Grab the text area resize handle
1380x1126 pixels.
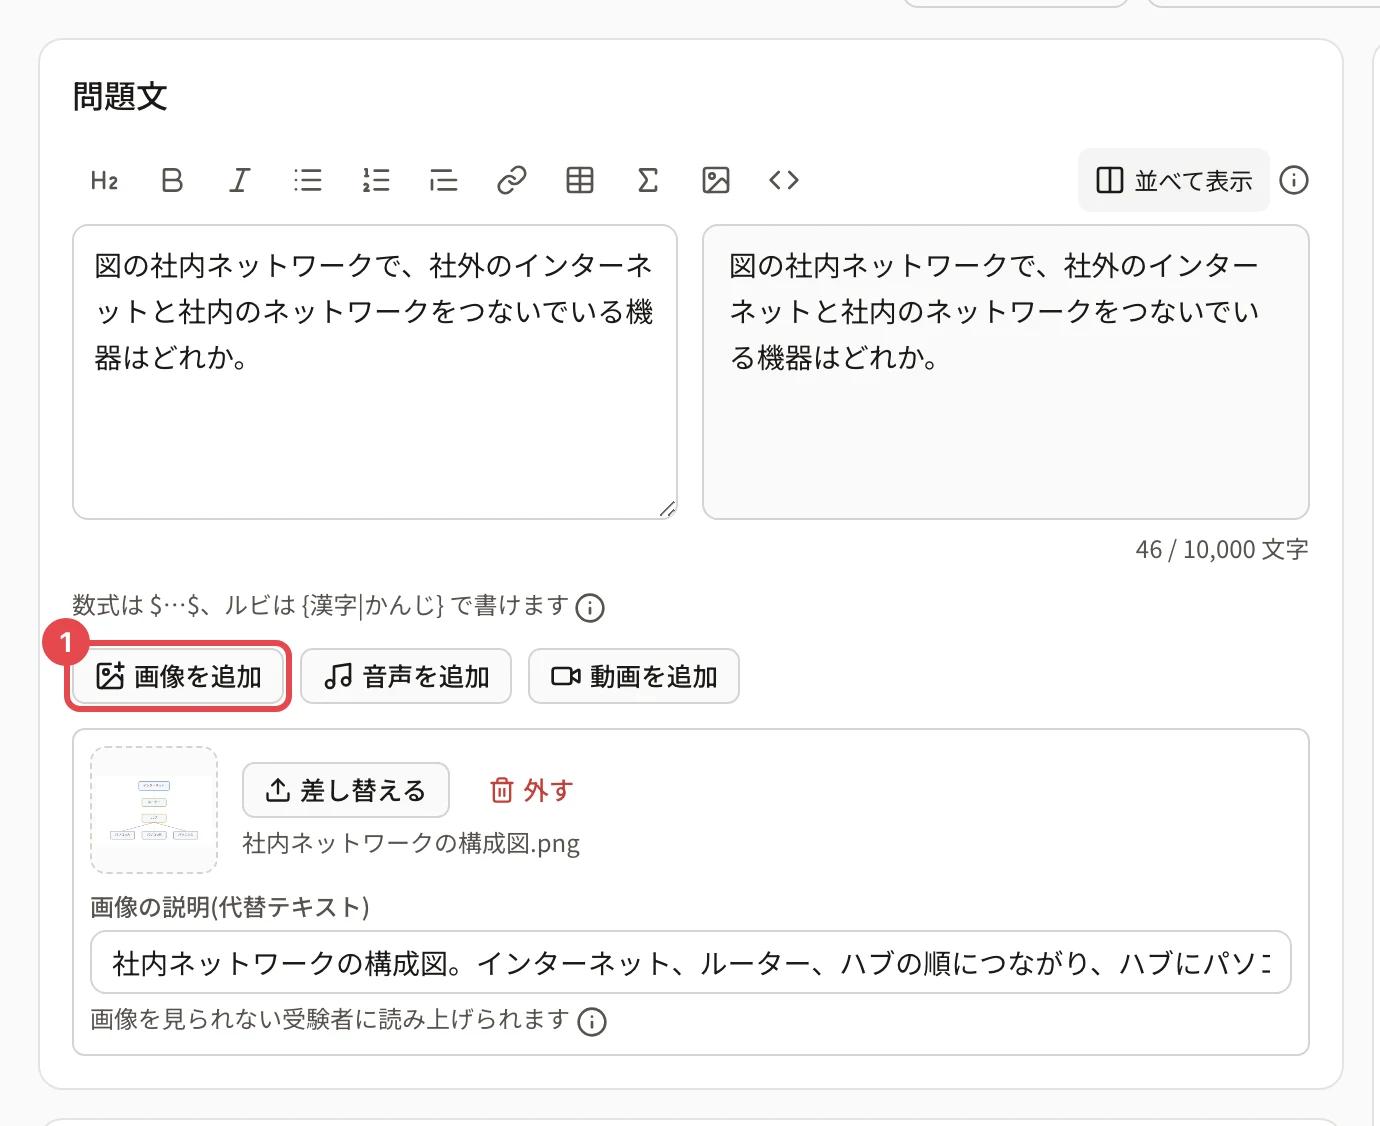[x=667, y=509]
